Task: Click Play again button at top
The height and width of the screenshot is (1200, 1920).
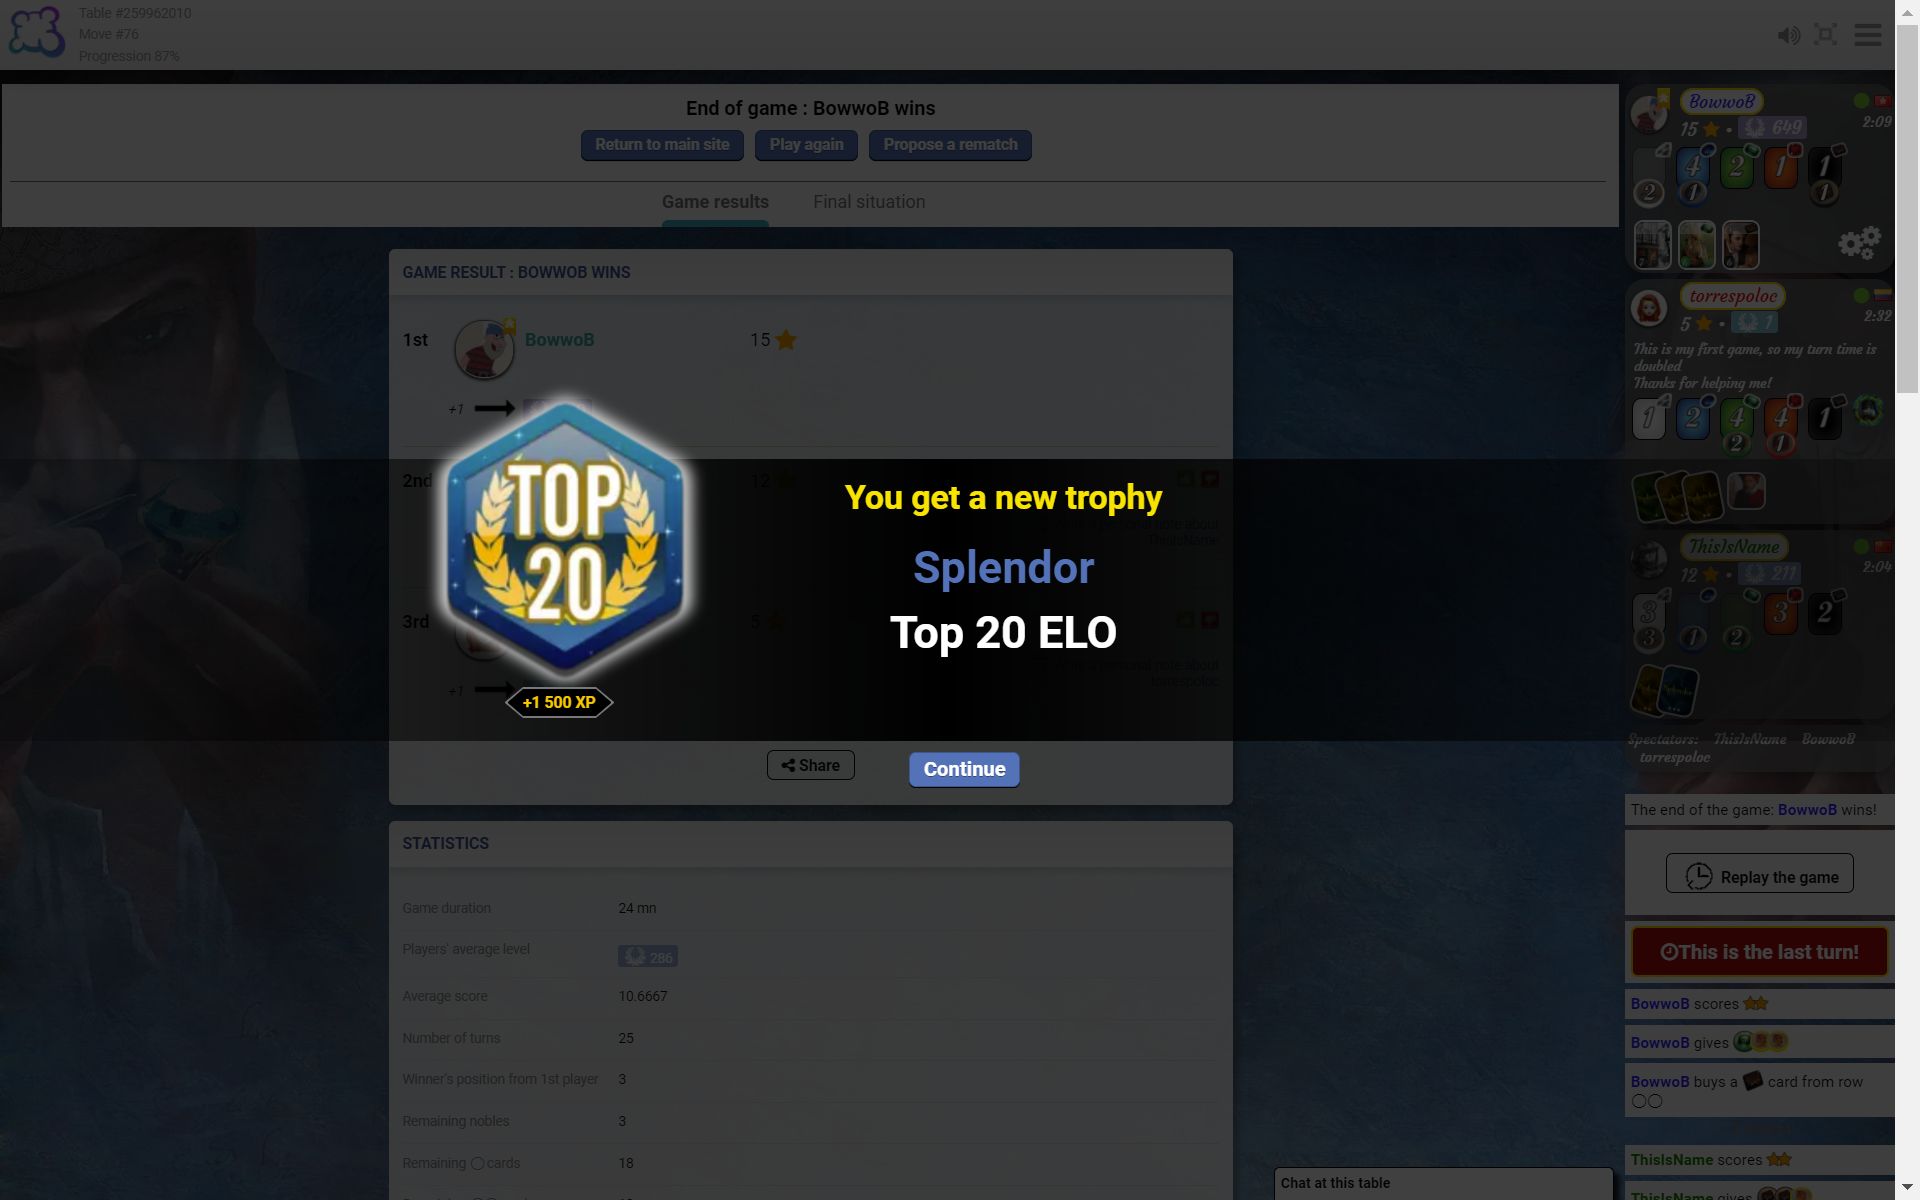Action: [806, 144]
